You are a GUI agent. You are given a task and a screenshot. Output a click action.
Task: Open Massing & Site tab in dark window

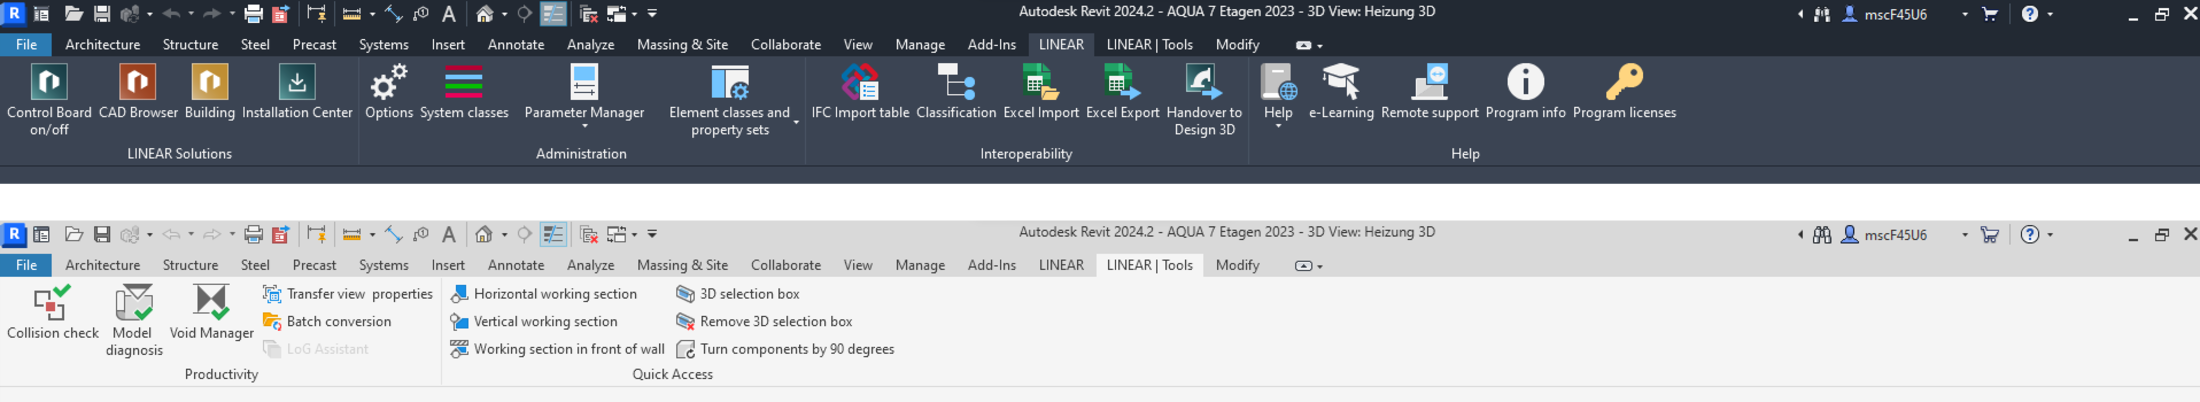[682, 44]
